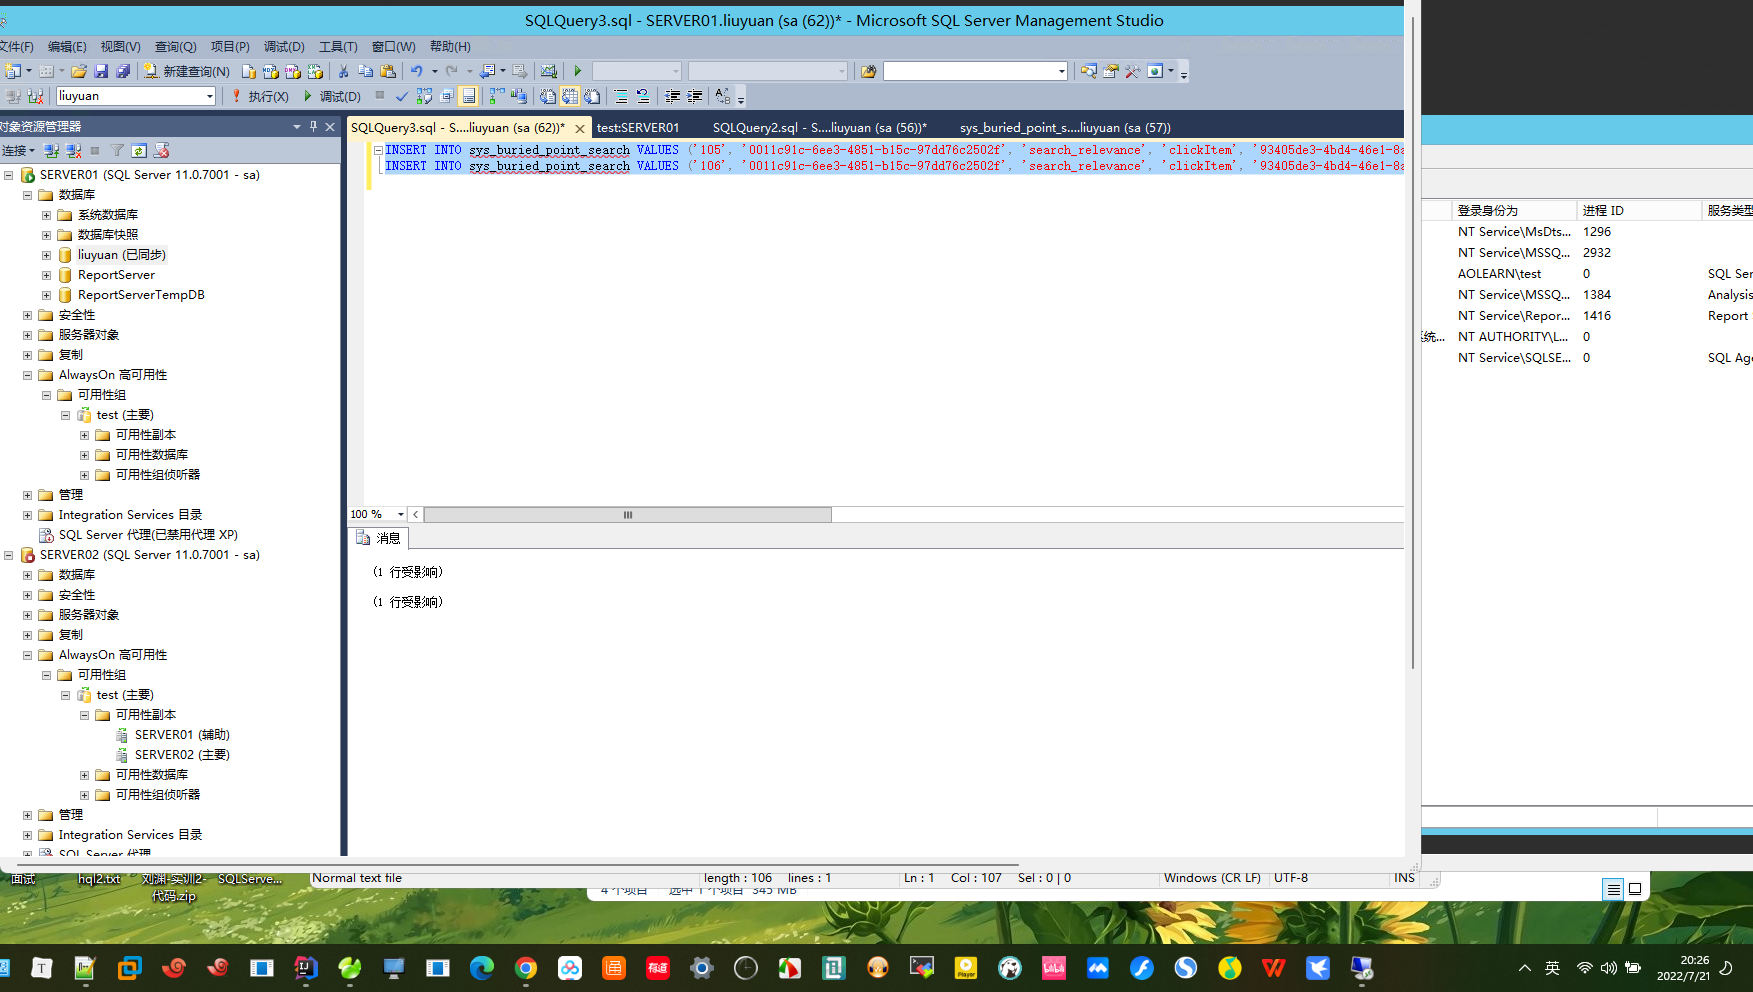The height and width of the screenshot is (992, 1753).
Task: Start debugging with 调试(D) button
Action: coord(332,96)
